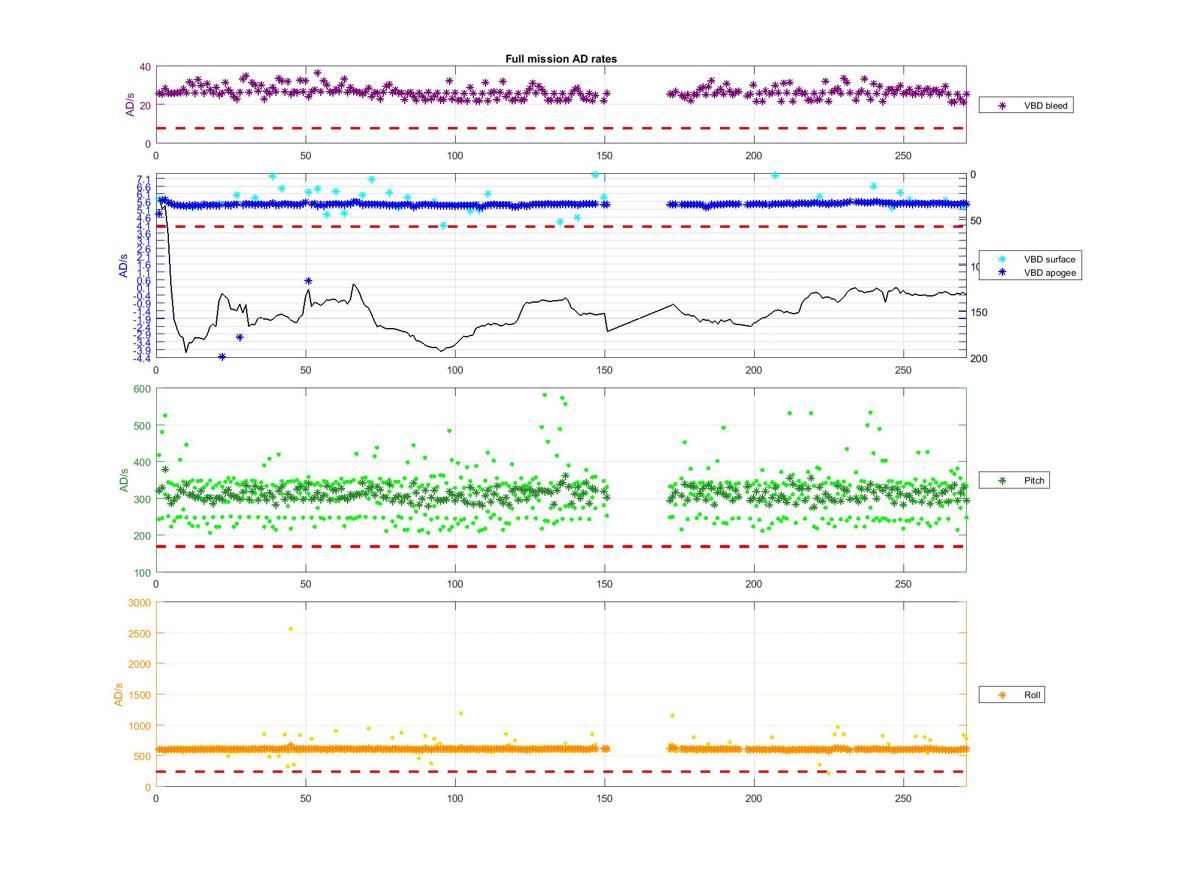Screen dimensions: 1200x885
Task: Select the lowest VBD apogee star near -4.4
Action: [x=222, y=357]
